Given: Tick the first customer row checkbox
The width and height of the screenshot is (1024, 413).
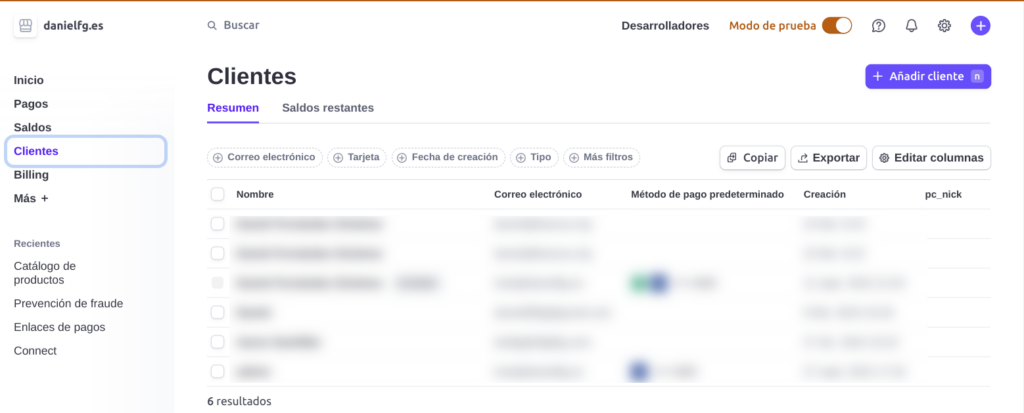Looking at the screenshot, I should click(x=217, y=224).
